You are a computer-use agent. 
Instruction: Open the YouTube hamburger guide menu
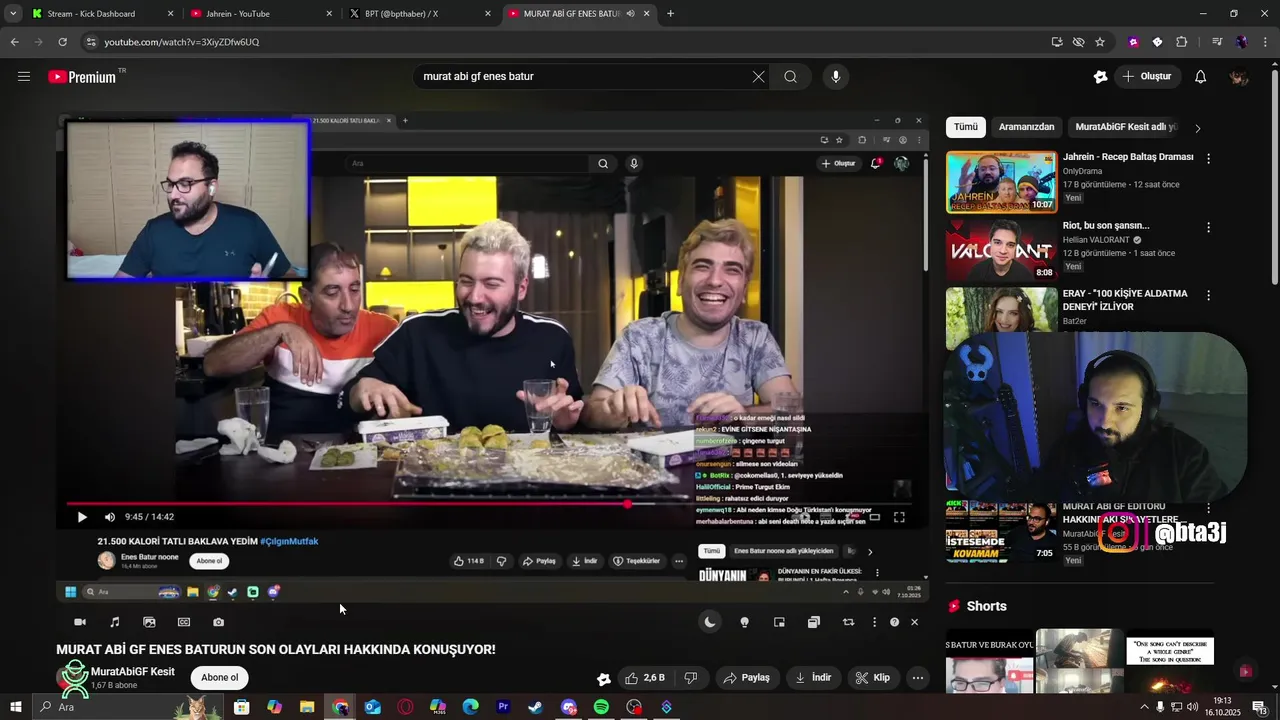pyautogui.click(x=24, y=77)
